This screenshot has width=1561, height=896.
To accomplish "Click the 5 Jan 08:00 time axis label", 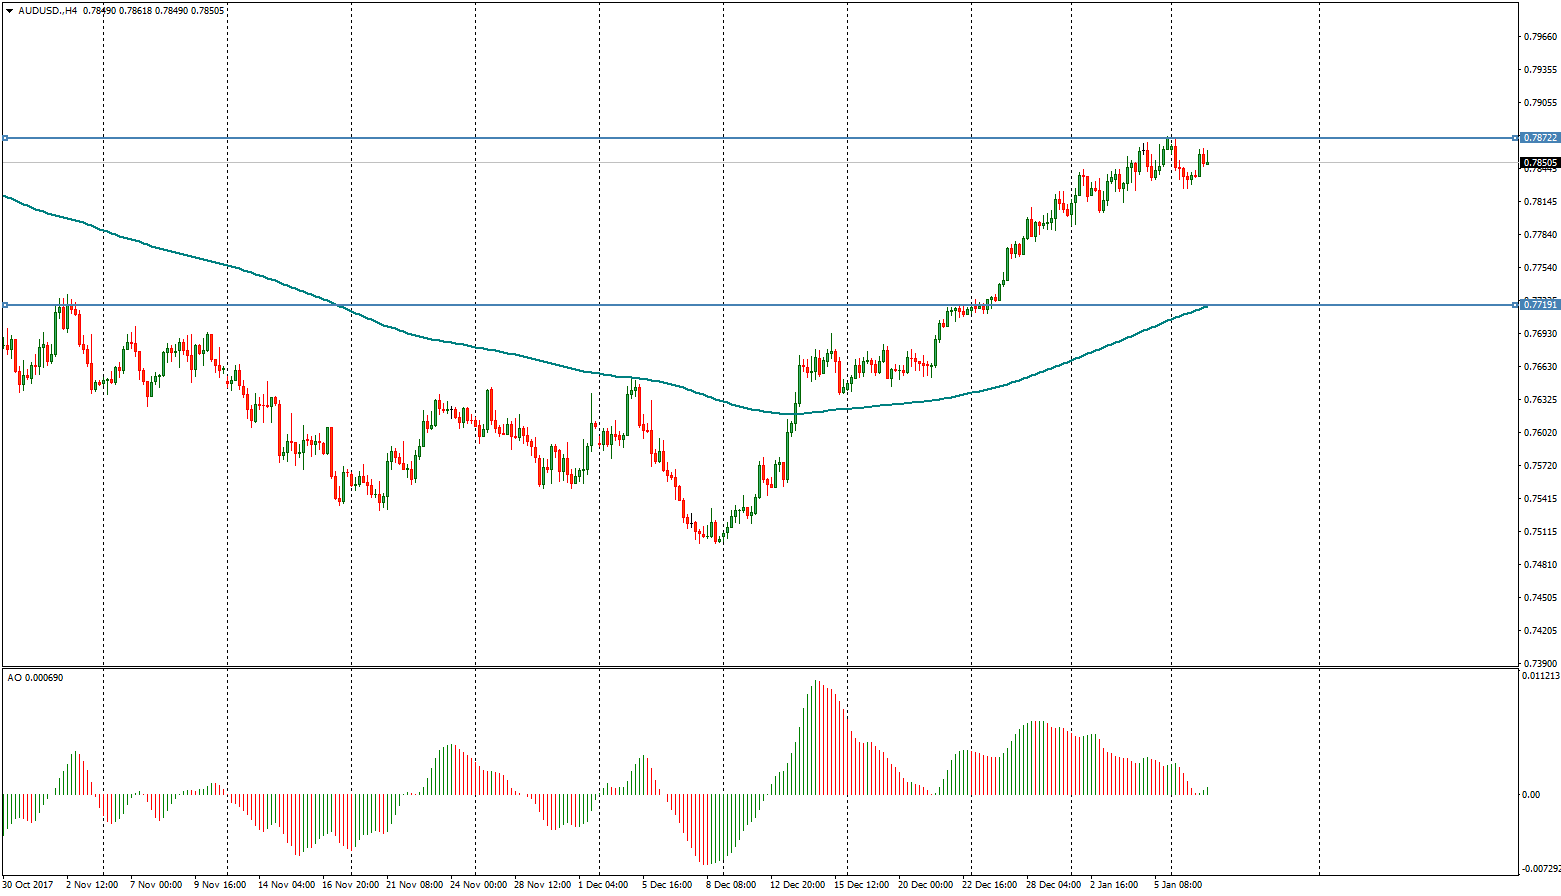I will (x=1178, y=885).
